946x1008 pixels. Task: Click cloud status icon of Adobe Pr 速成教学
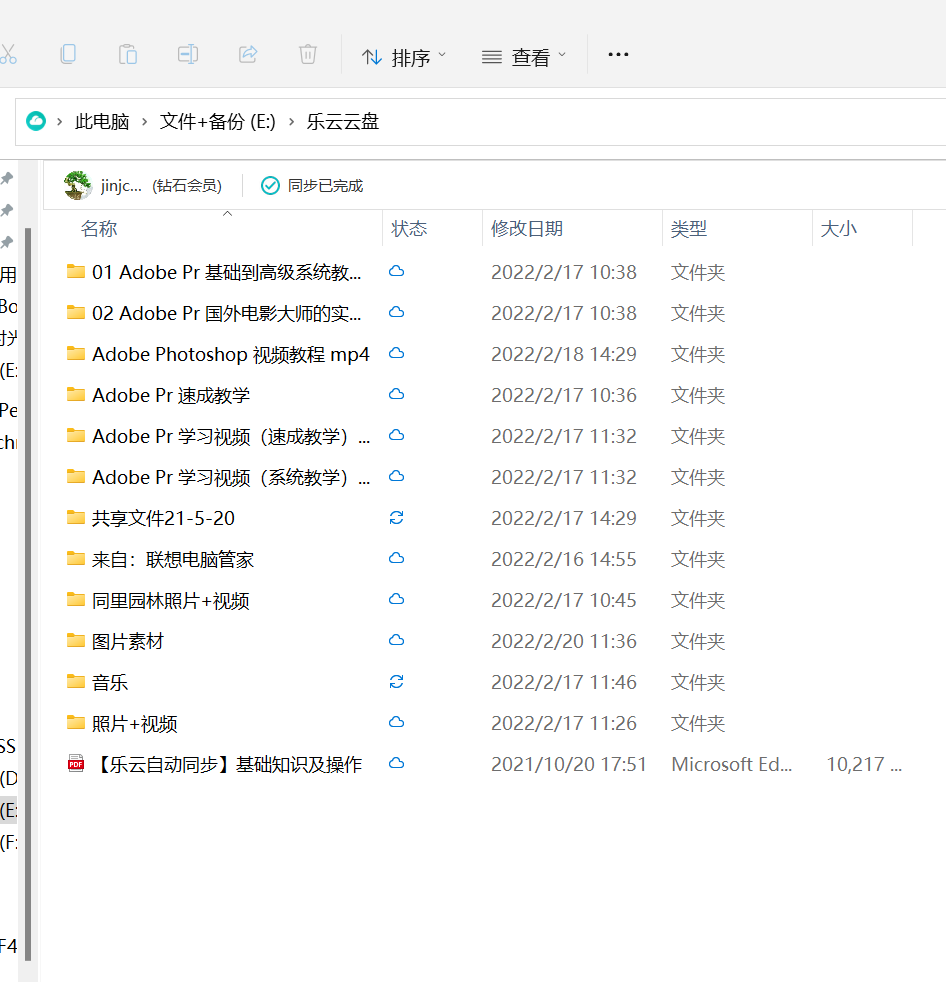coord(397,394)
